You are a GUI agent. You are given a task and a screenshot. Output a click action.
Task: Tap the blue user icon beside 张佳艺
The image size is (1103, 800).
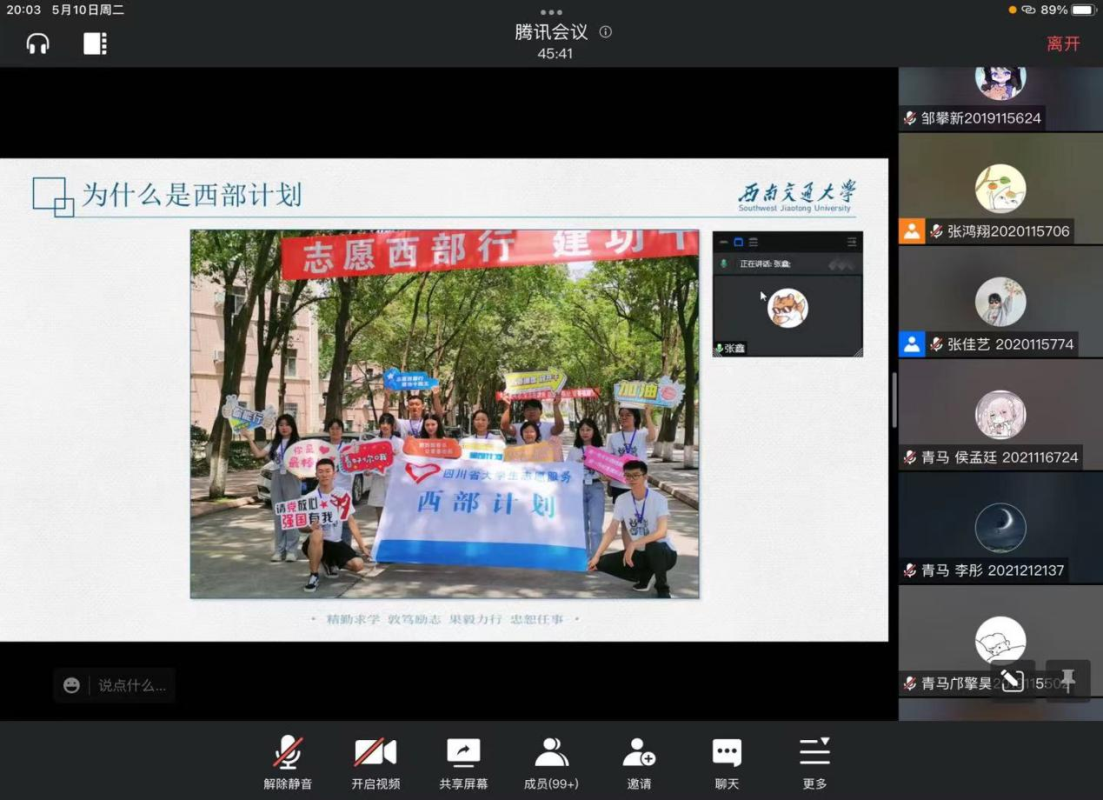coord(912,345)
